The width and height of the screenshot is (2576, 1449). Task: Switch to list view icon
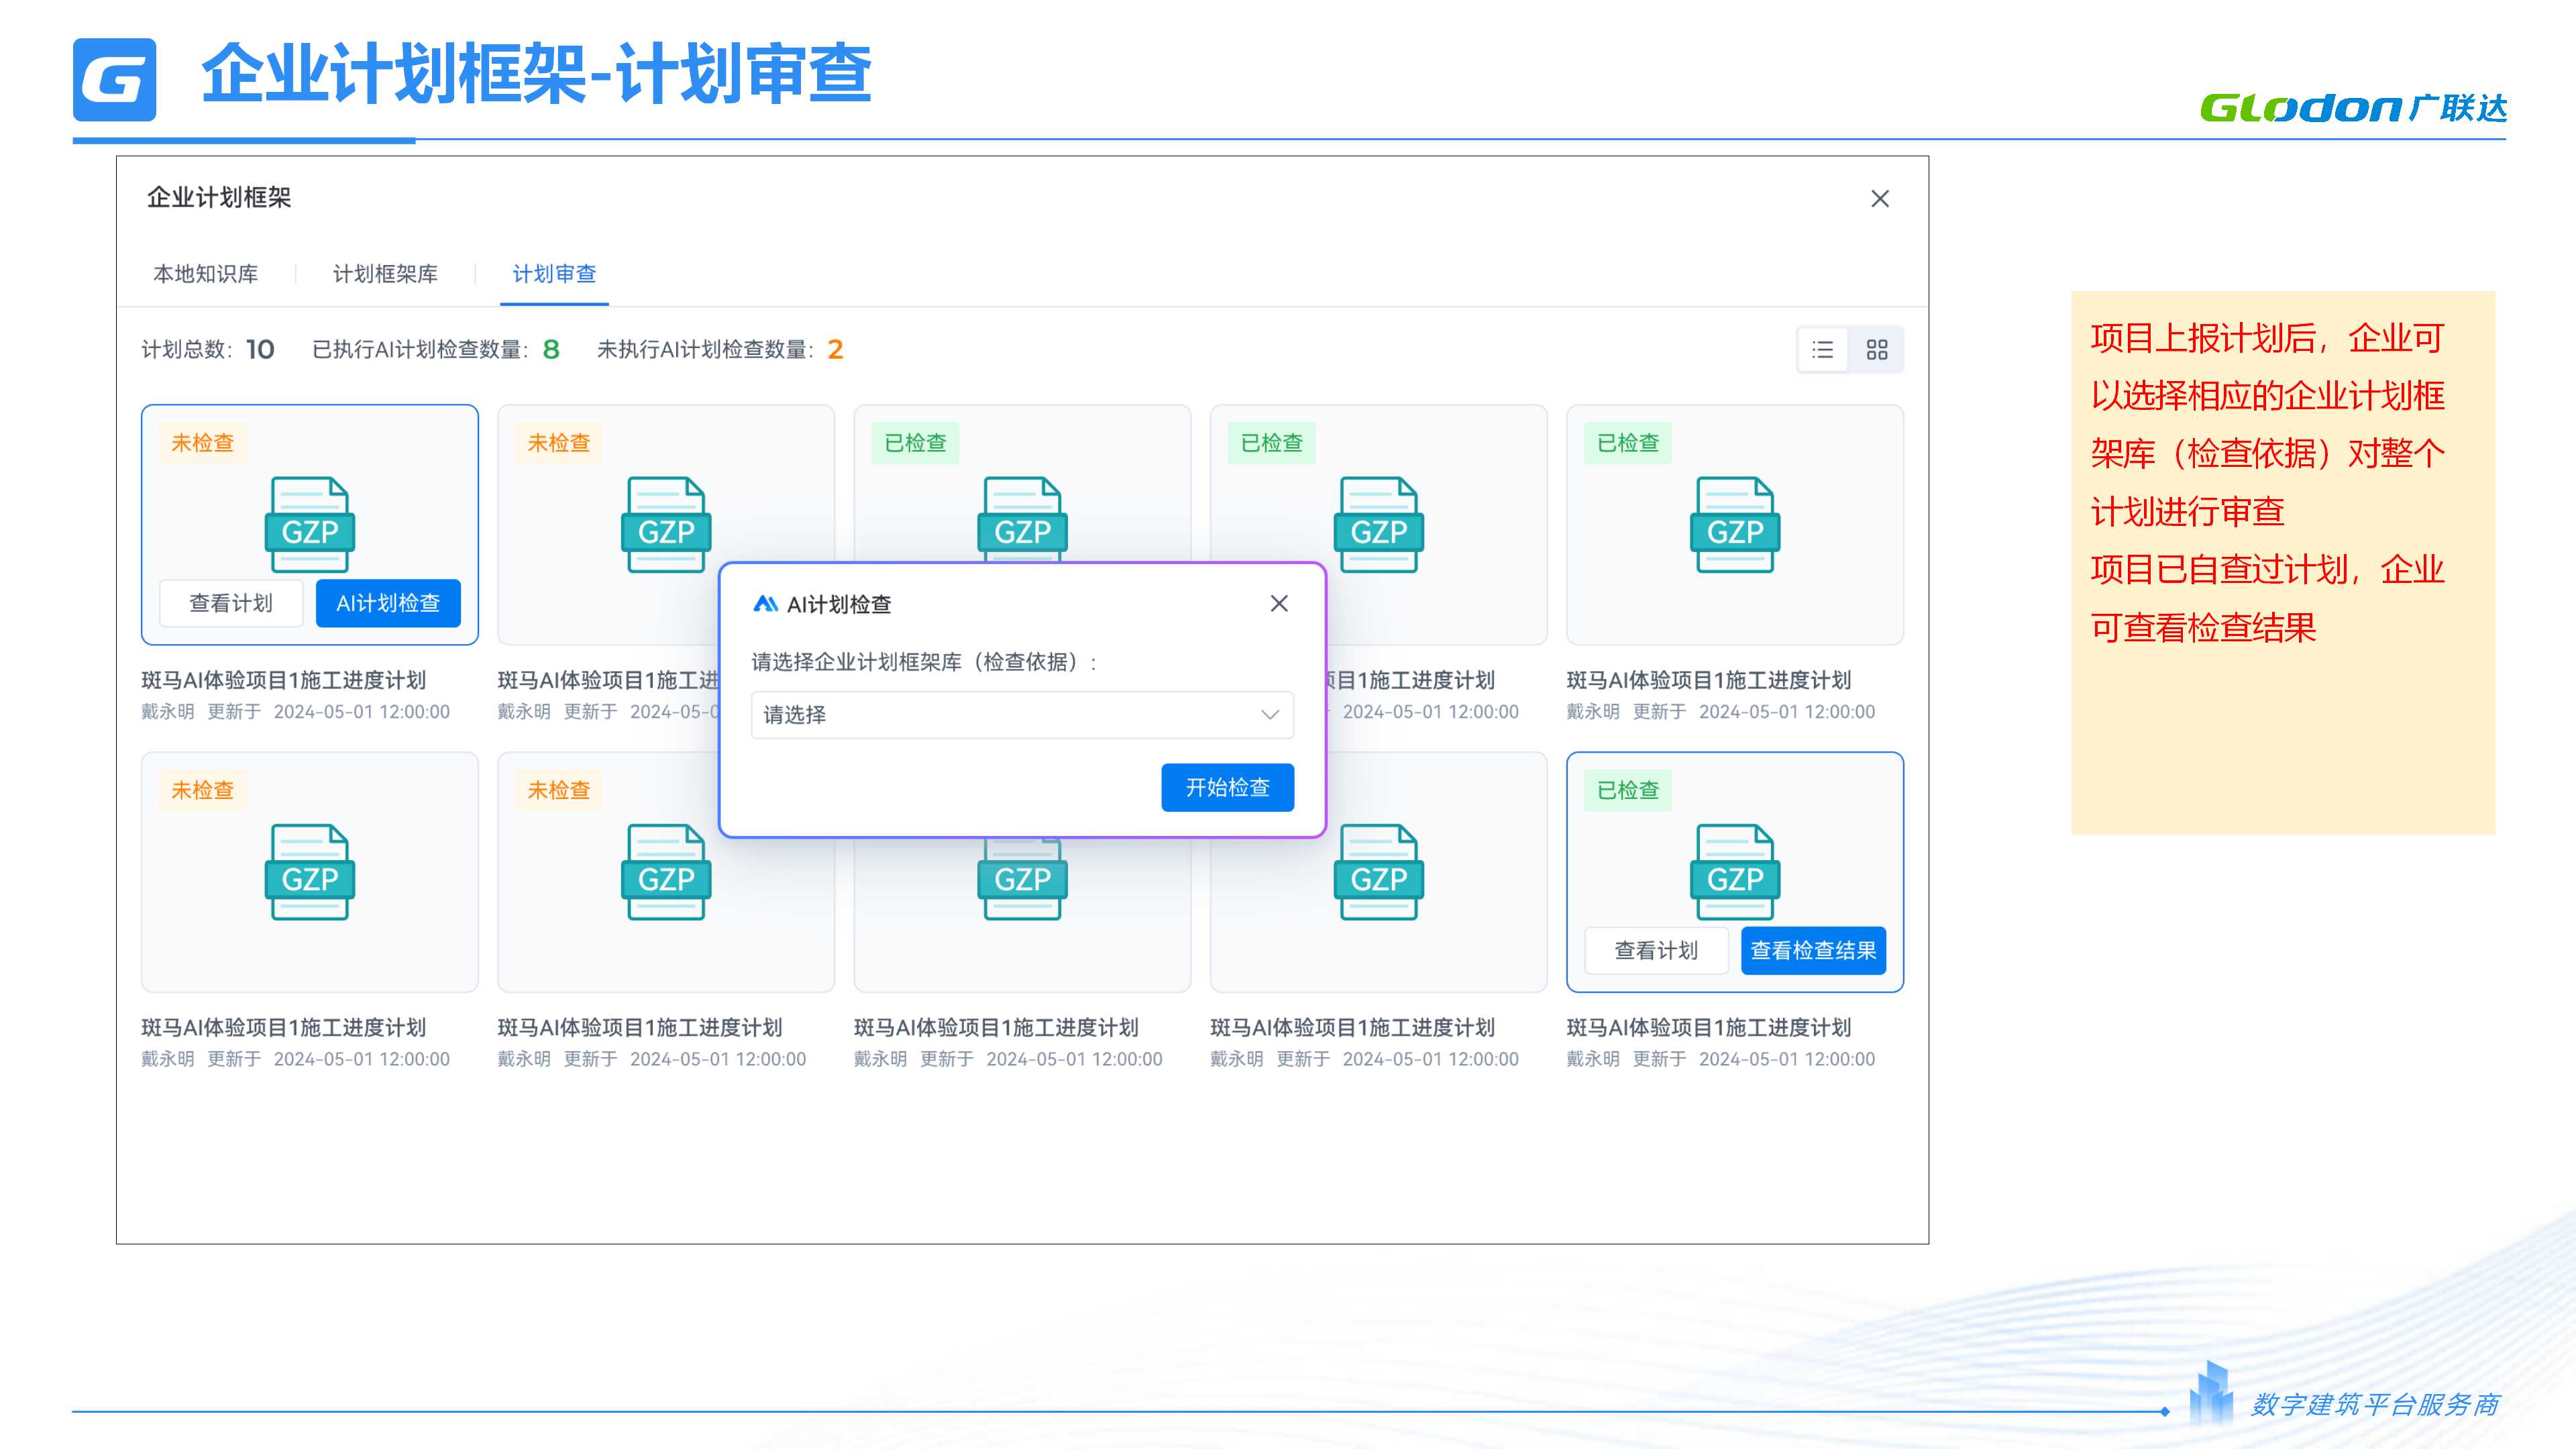click(x=1822, y=349)
